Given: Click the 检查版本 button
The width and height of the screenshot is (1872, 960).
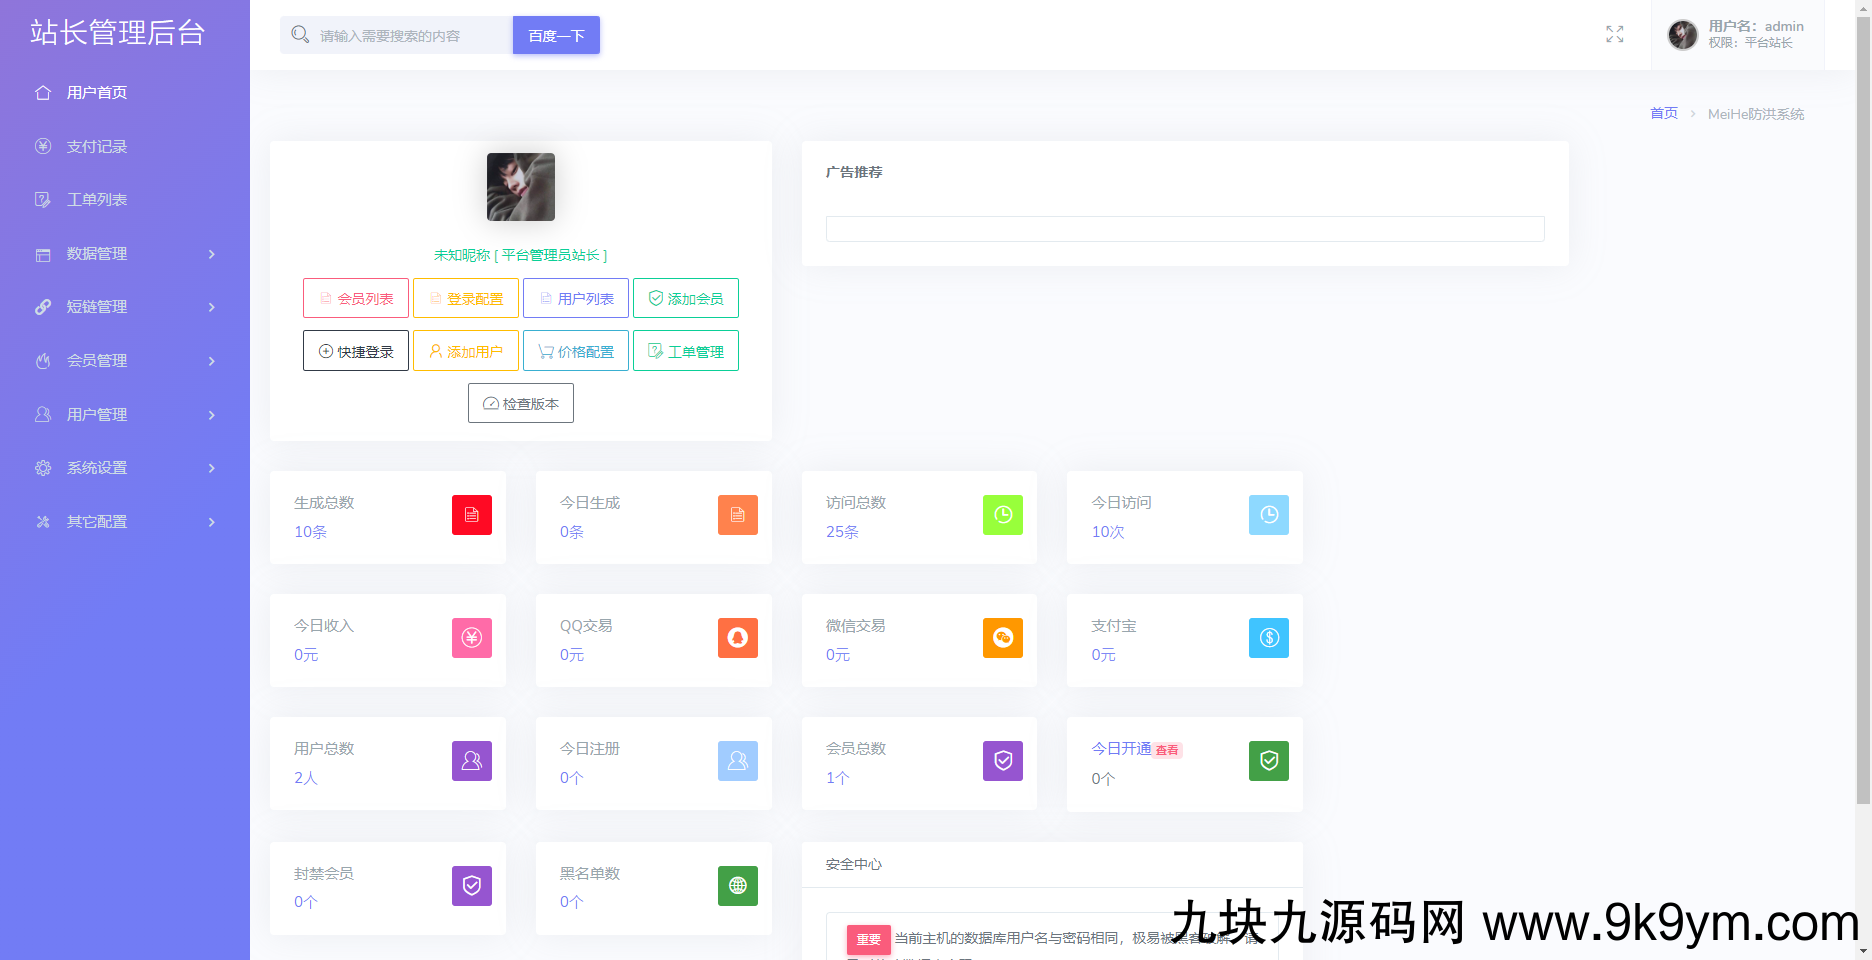Looking at the screenshot, I should pos(520,403).
